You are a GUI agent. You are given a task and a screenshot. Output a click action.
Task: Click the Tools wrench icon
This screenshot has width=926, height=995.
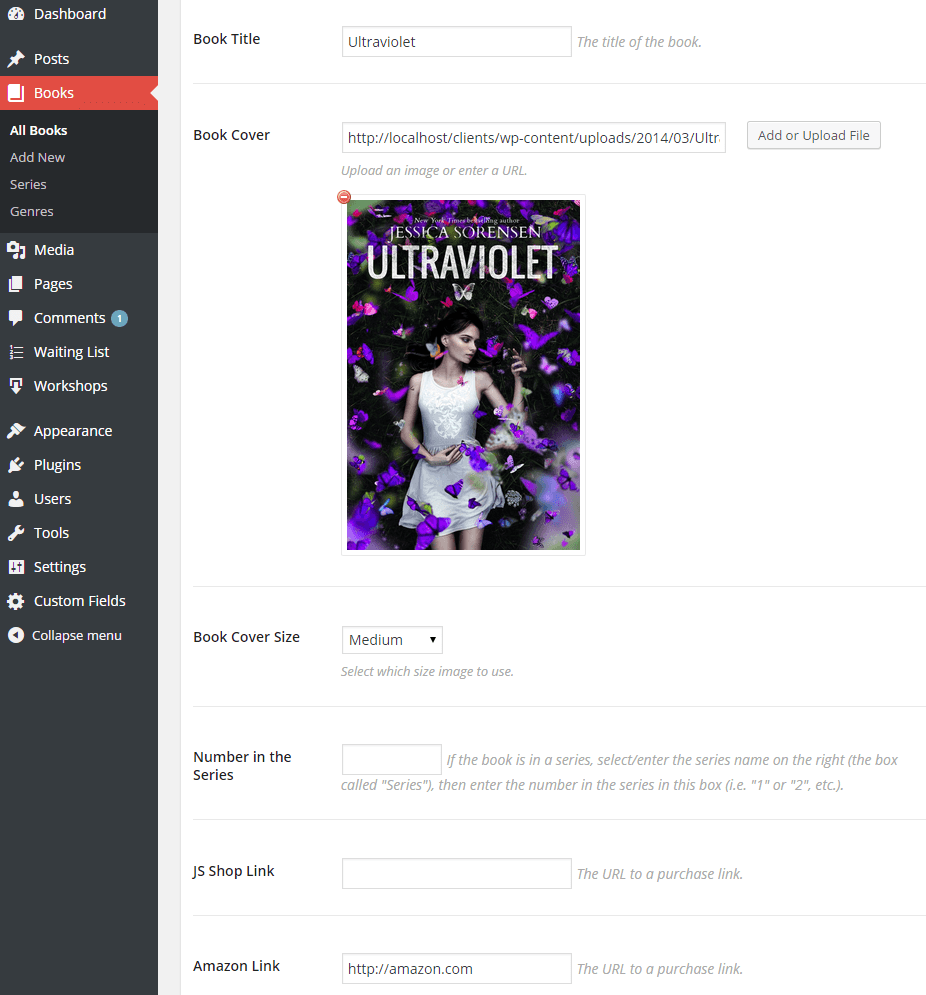point(16,533)
